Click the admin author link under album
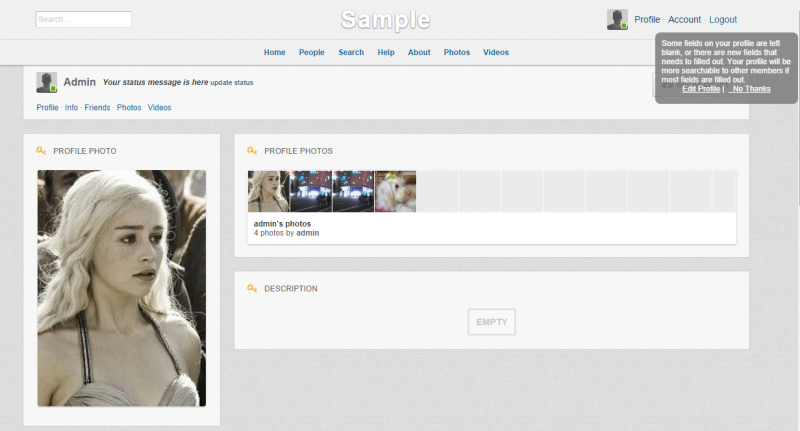 tap(308, 233)
